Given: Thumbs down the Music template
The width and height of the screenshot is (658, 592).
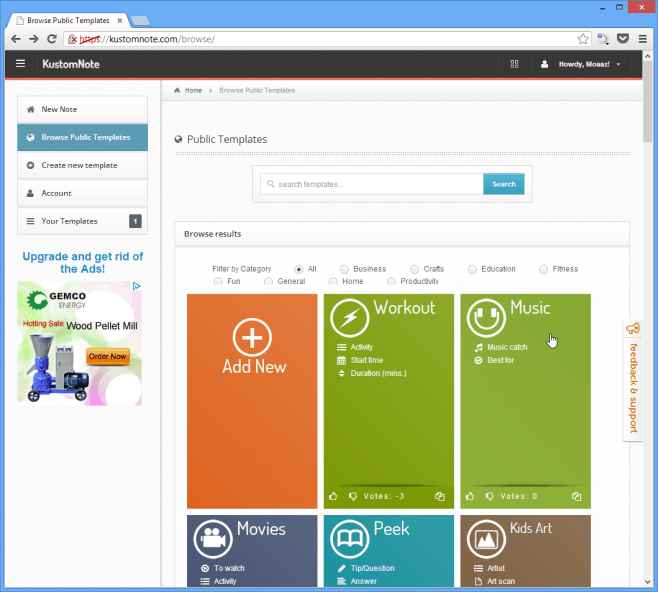Looking at the screenshot, I should pyautogui.click(x=489, y=496).
